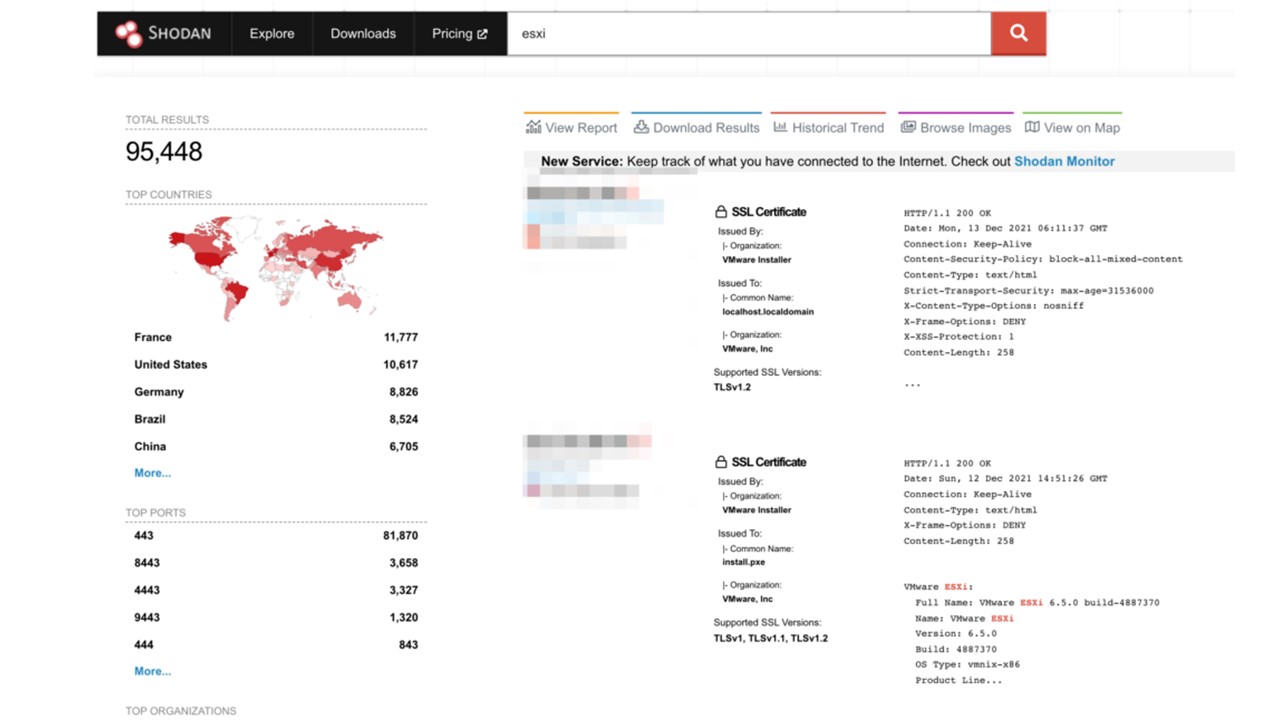Click the View Report chart icon

point(533,127)
